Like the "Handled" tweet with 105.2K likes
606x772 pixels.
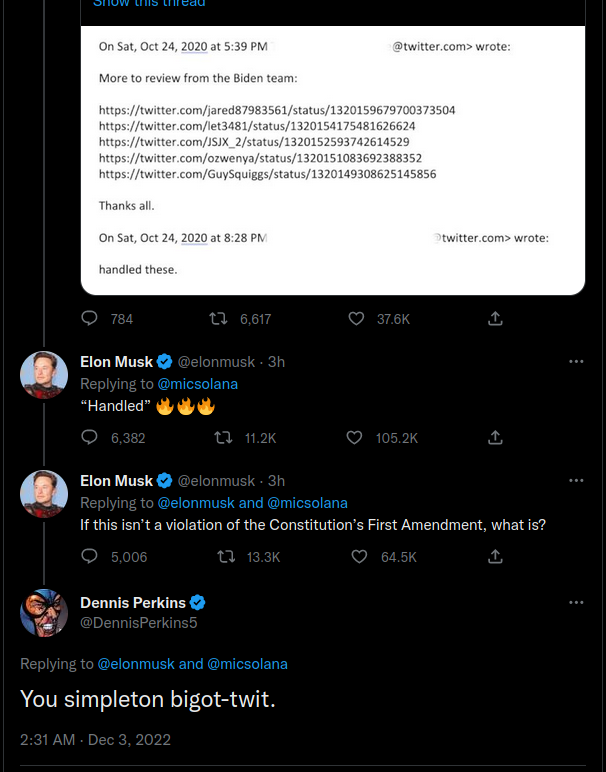354,438
